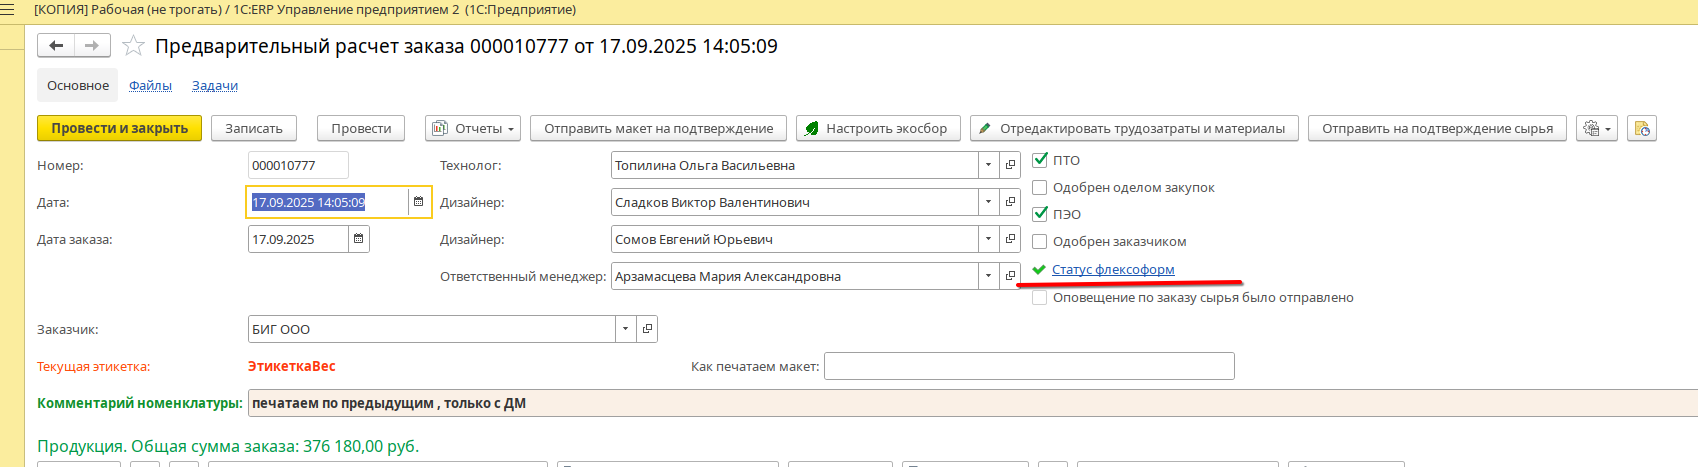Image resolution: width=1698 pixels, height=467 pixels.
Task: Open Заказчик БИГ ООО record icon
Action: (647, 329)
